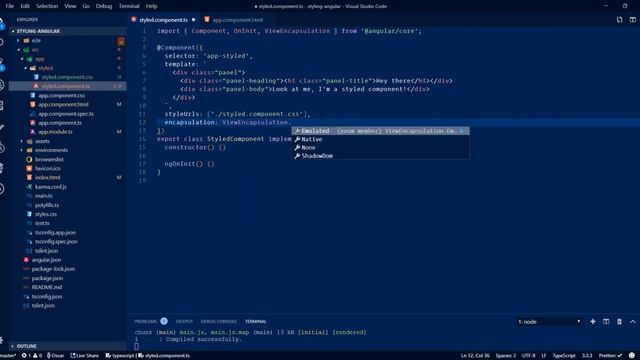
Task: Click the errors and warnings status indicator
Action: pos(32,356)
